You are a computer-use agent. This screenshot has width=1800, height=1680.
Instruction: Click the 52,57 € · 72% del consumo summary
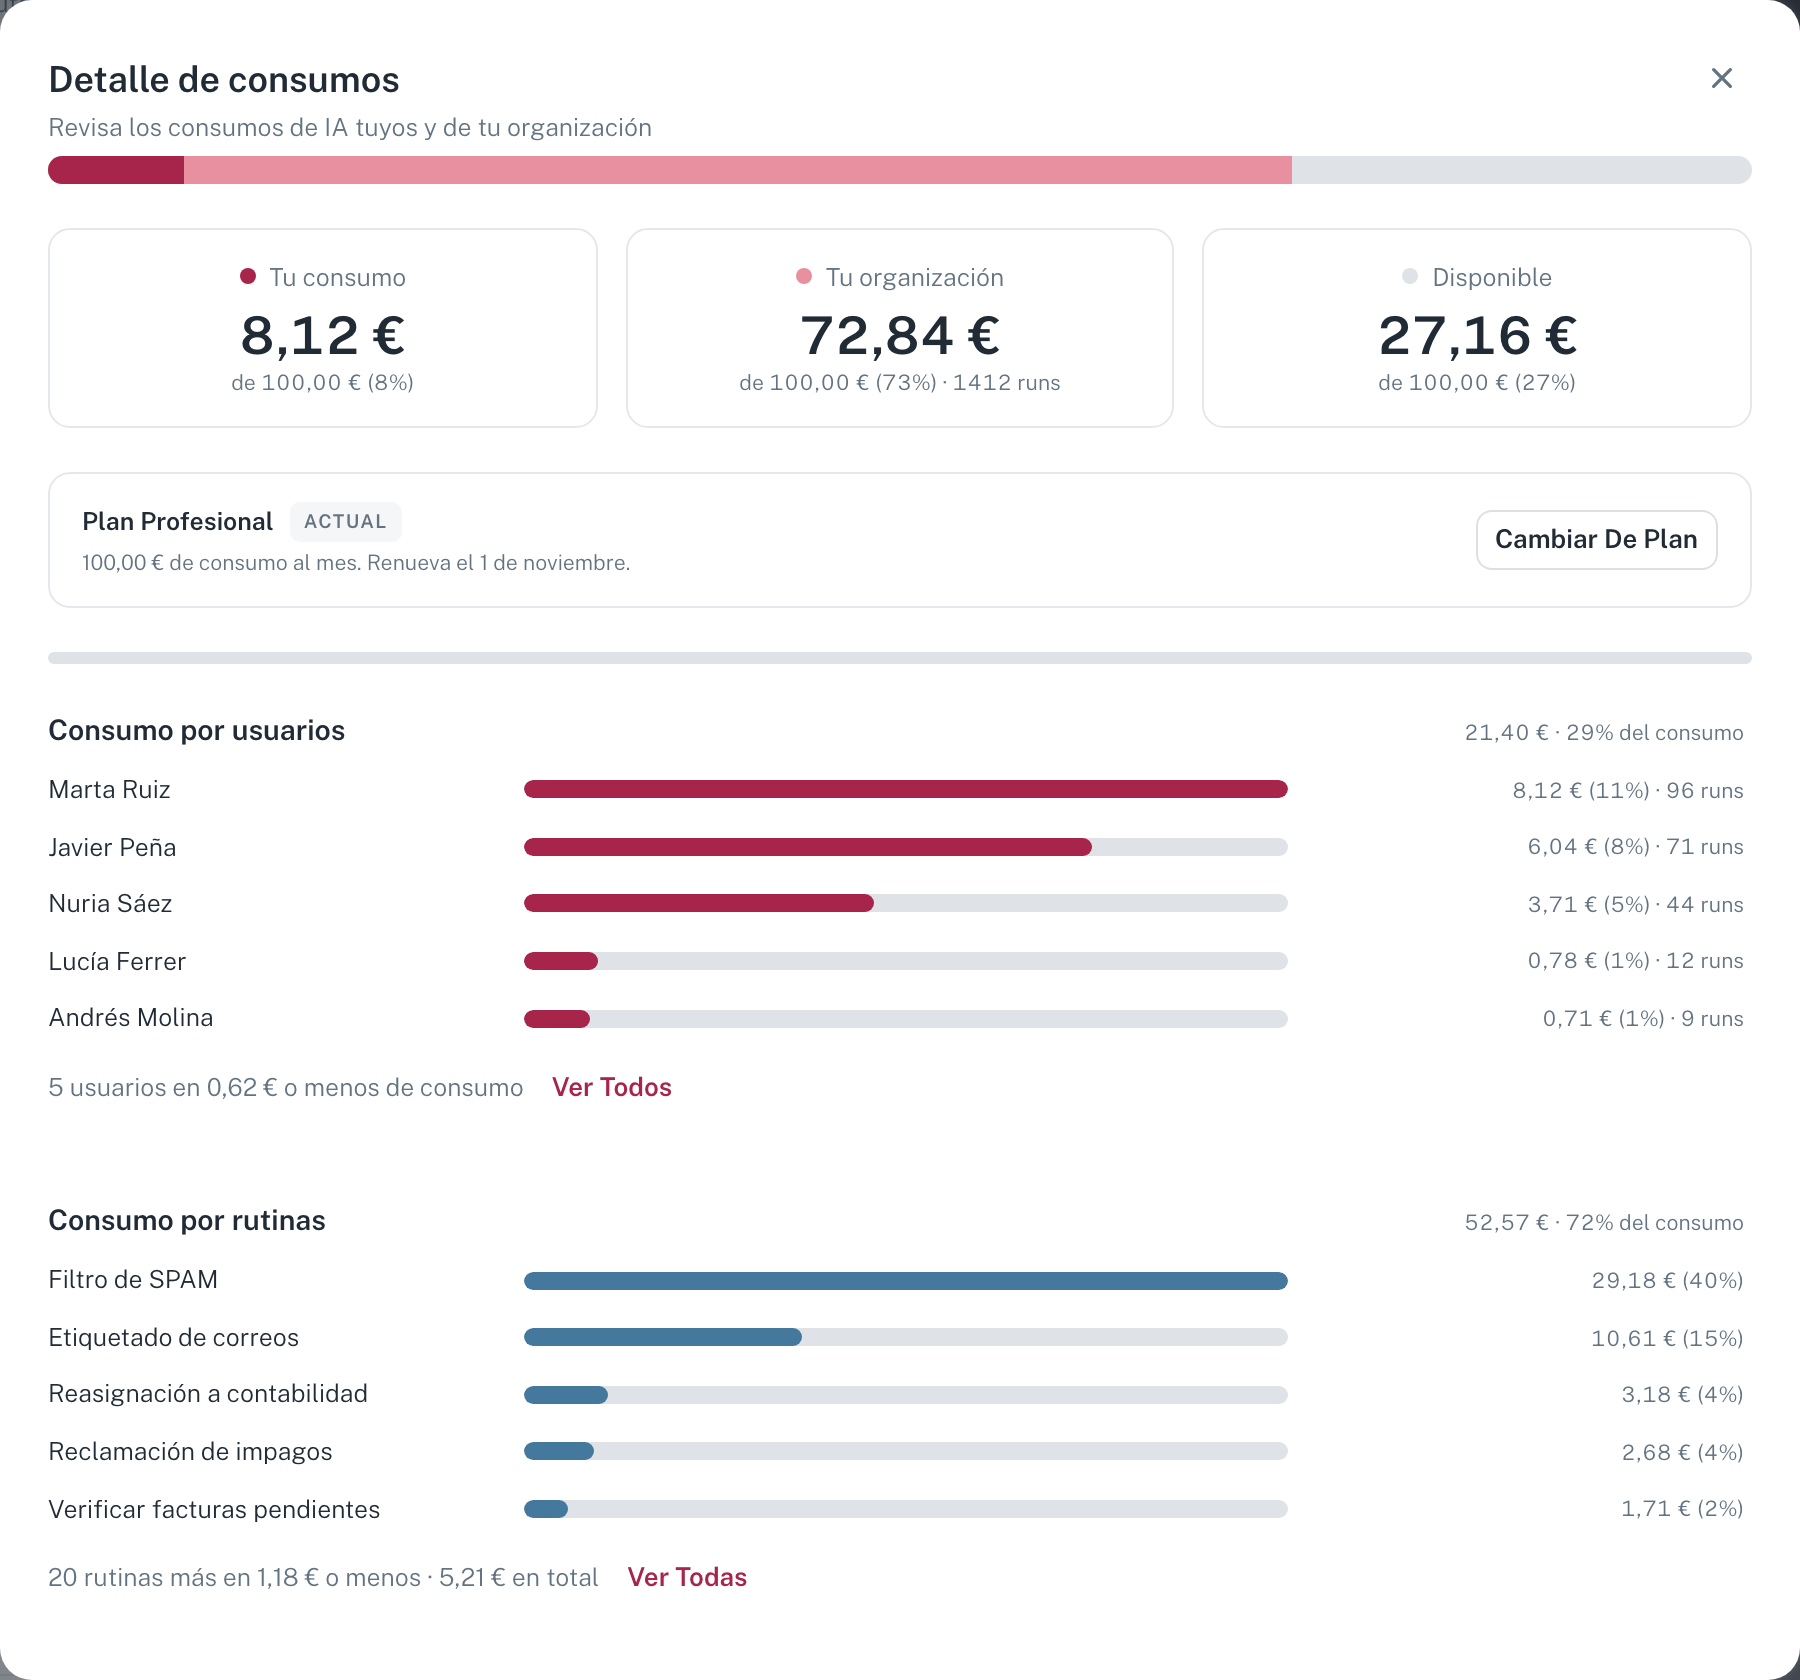pos(1604,1223)
